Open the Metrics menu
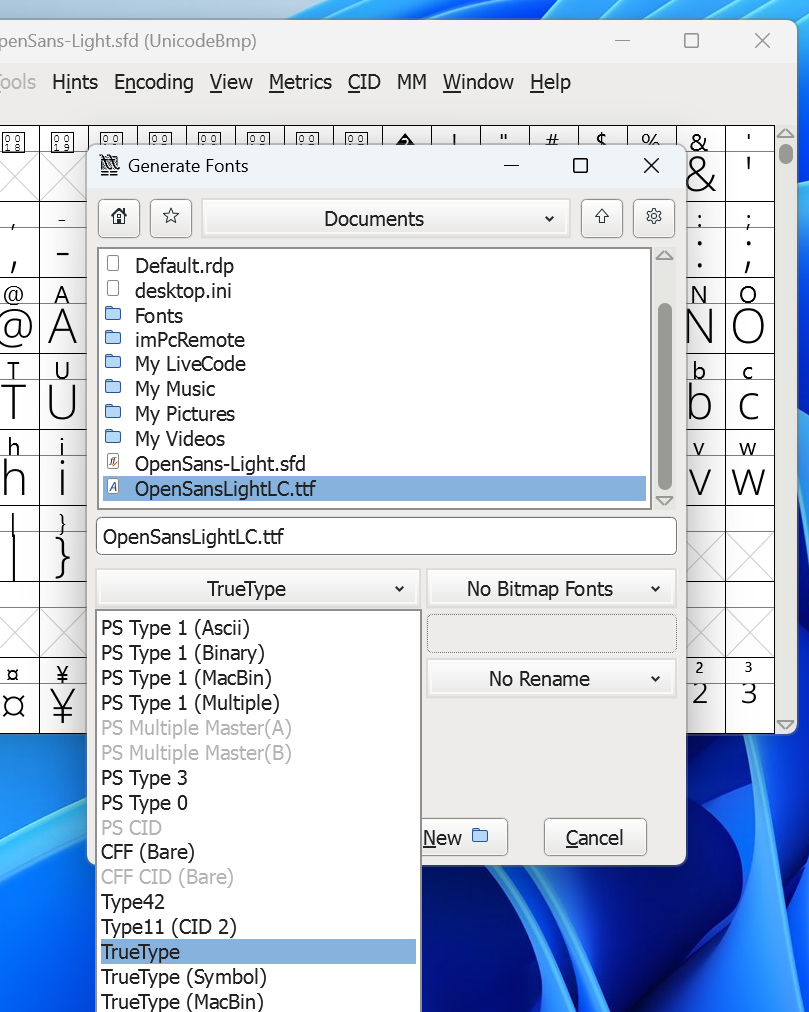This screenshot has width=809, height=1012. 300,82
